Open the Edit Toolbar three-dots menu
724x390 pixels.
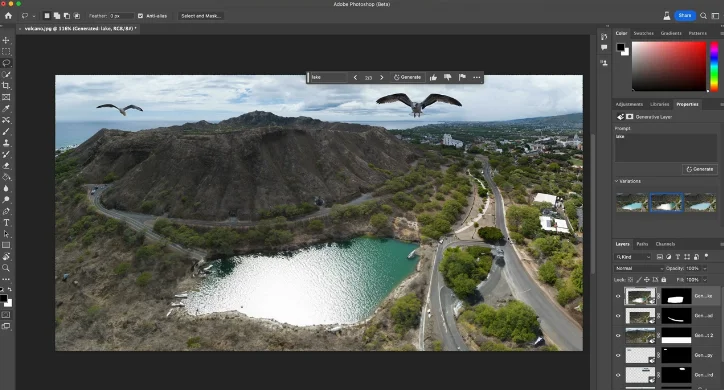pos(6,279)
